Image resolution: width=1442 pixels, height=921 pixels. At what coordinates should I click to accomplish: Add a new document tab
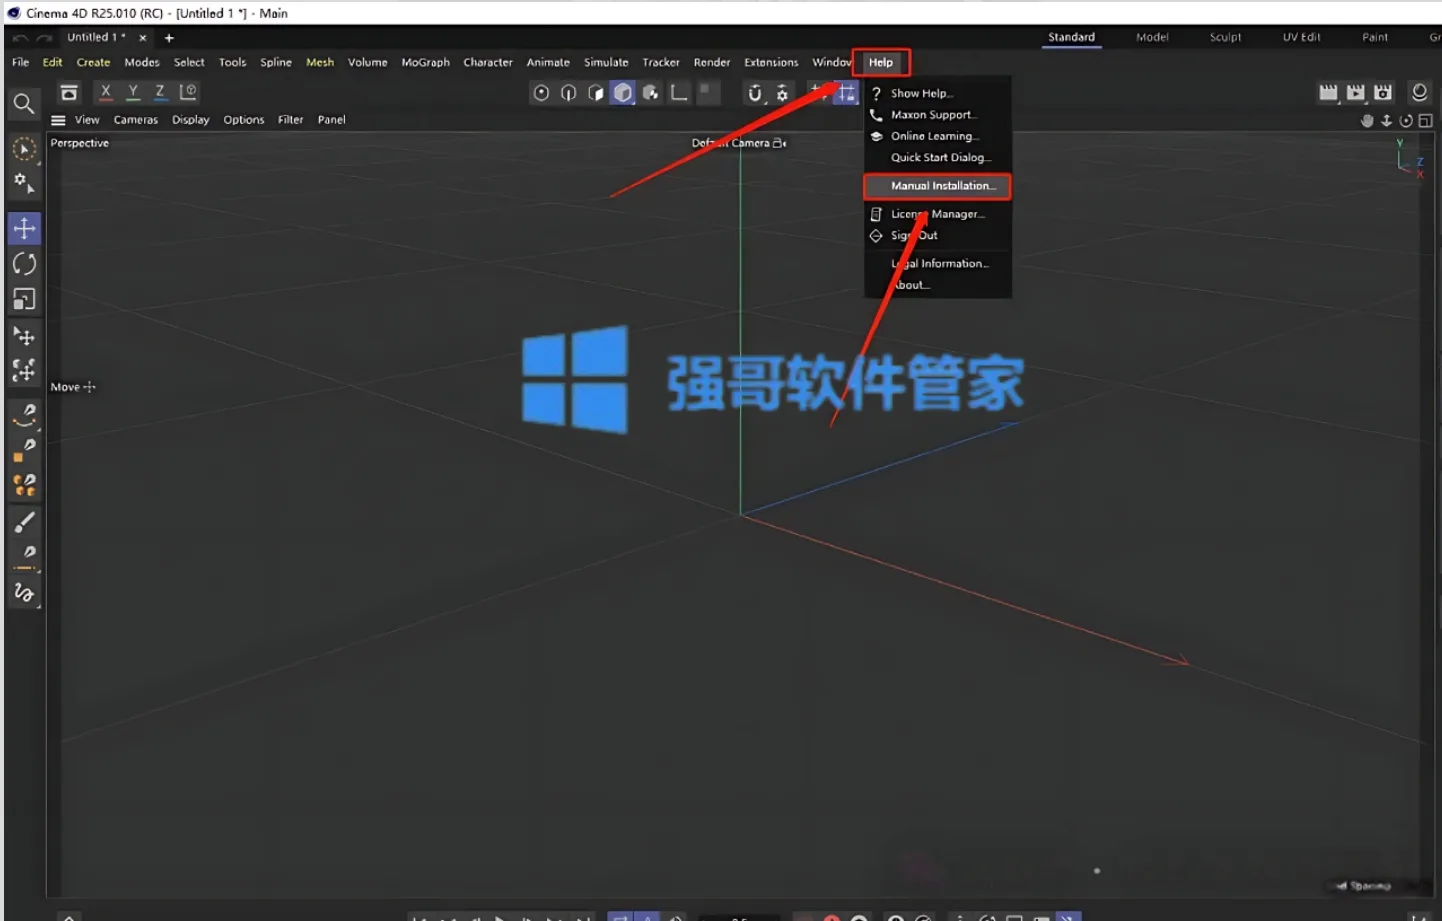169,38
